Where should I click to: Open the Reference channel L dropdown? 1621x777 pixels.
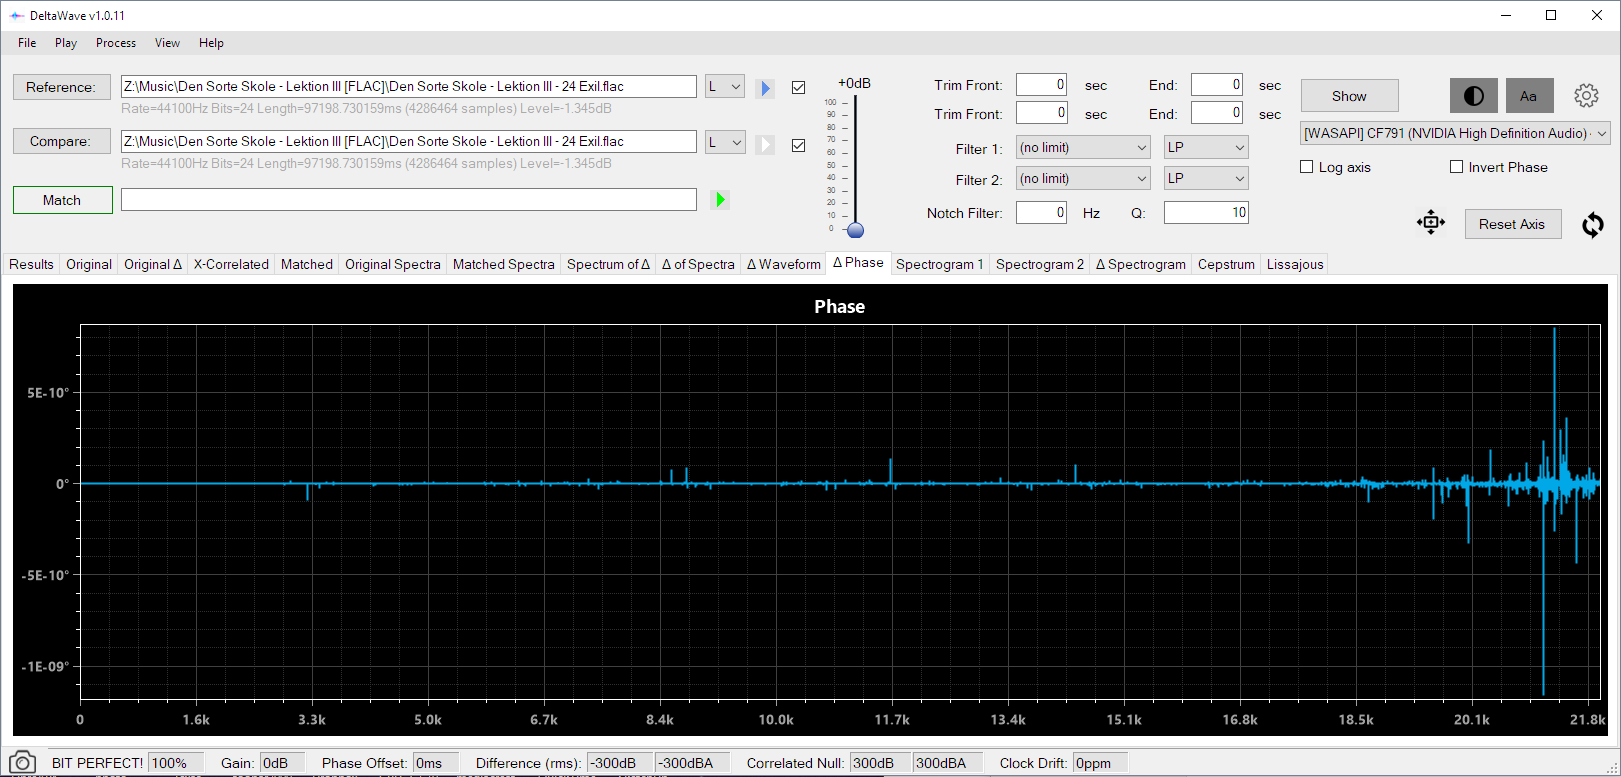pos(725,87)
